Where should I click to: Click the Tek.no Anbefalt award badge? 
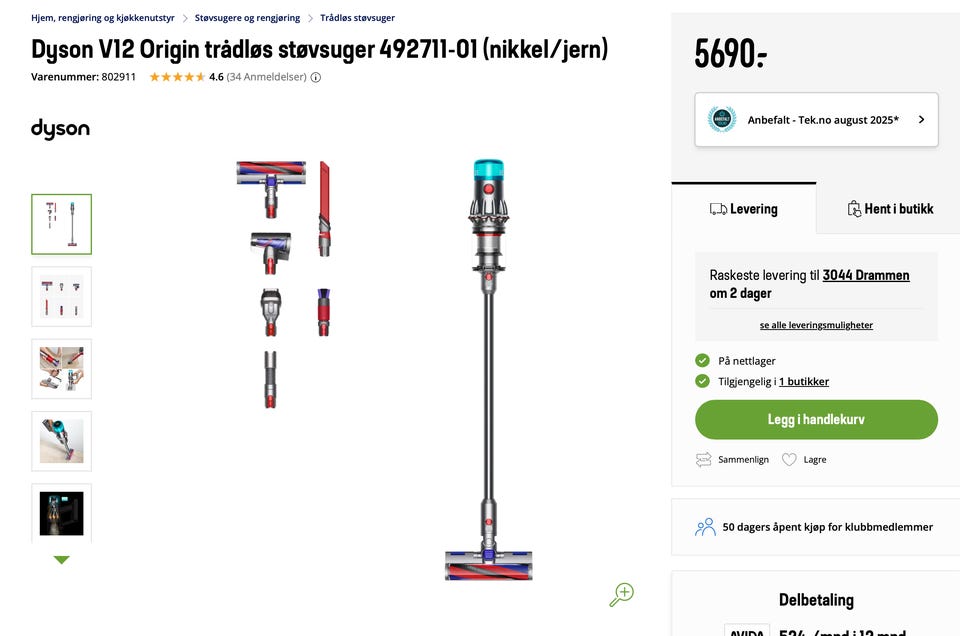(722, 119)
